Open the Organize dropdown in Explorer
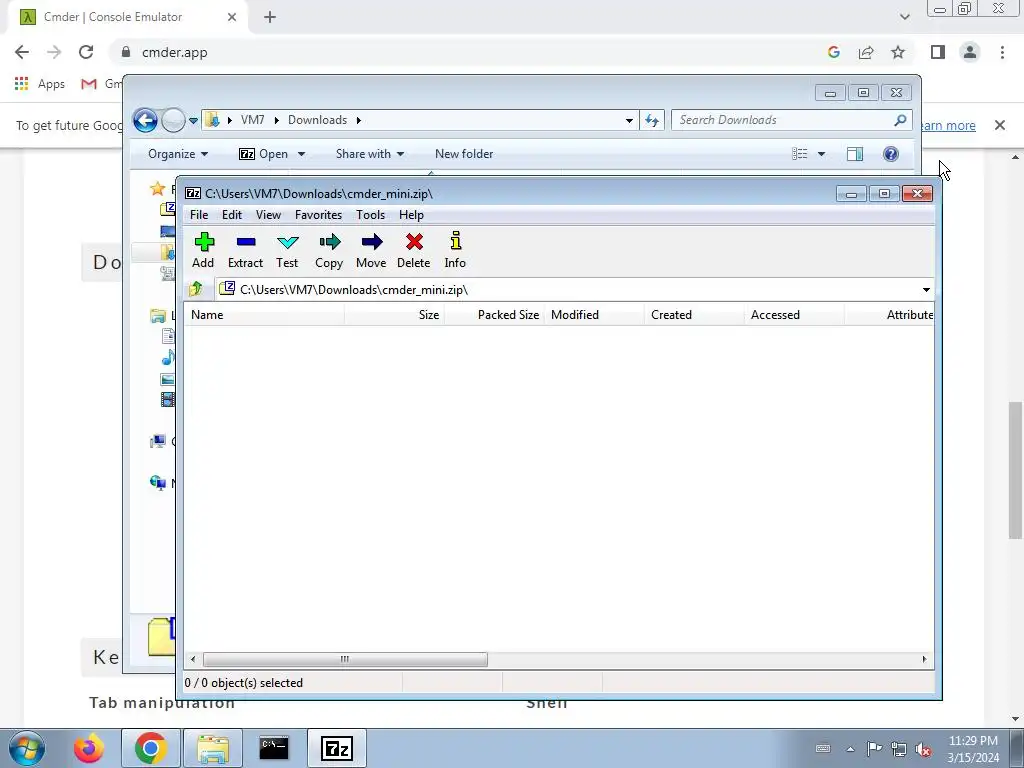Screen dimensions: 1024x768 [178, 154]
